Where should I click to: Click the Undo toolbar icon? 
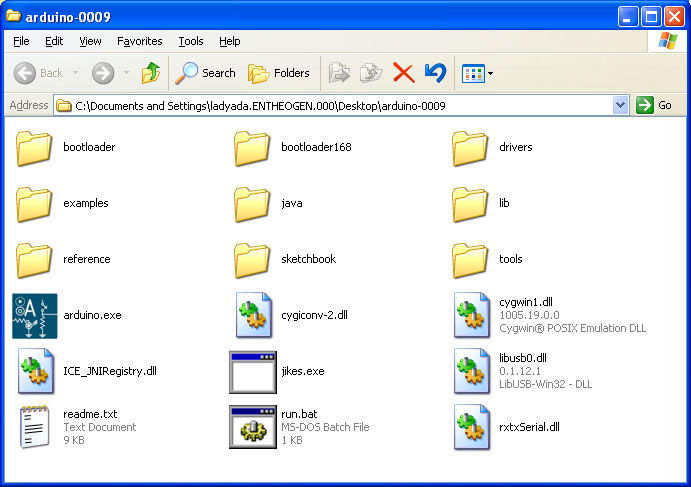tap(435, 73)
